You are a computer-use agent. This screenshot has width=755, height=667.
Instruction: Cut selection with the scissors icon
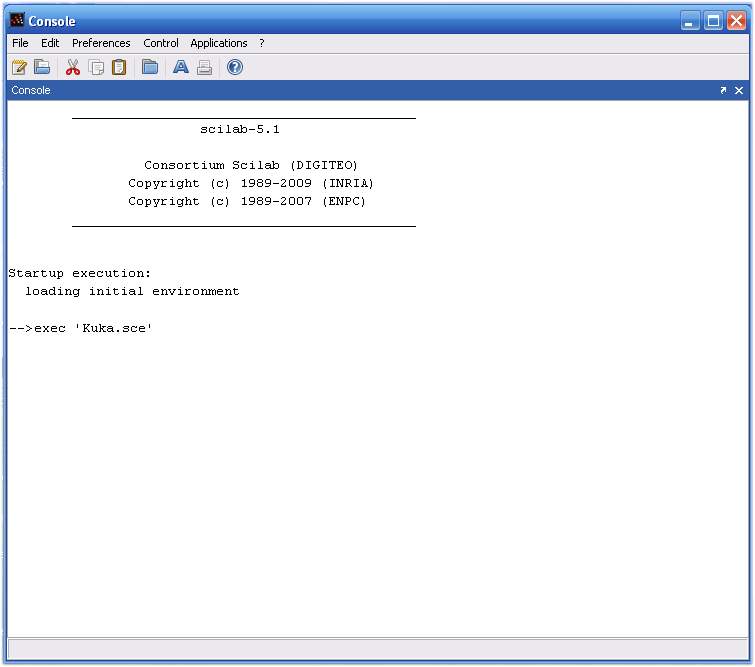[72, 68]
